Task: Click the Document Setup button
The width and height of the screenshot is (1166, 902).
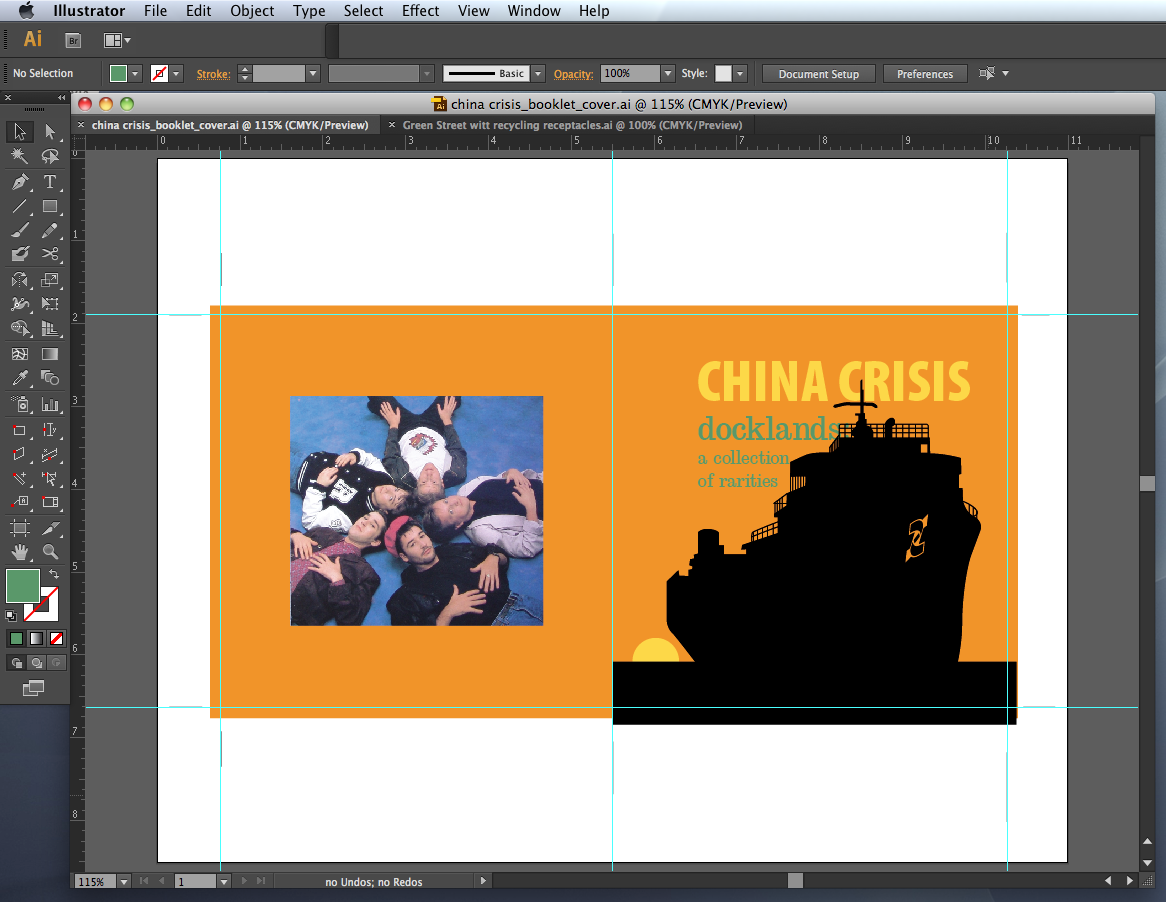Action: click(x=818, y=74)
